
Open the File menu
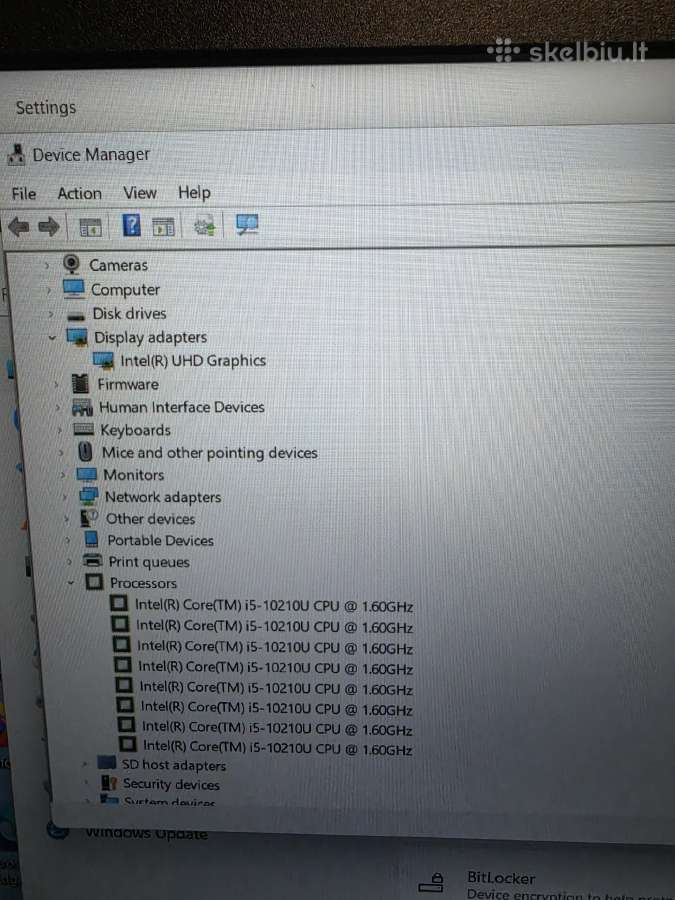24,194
